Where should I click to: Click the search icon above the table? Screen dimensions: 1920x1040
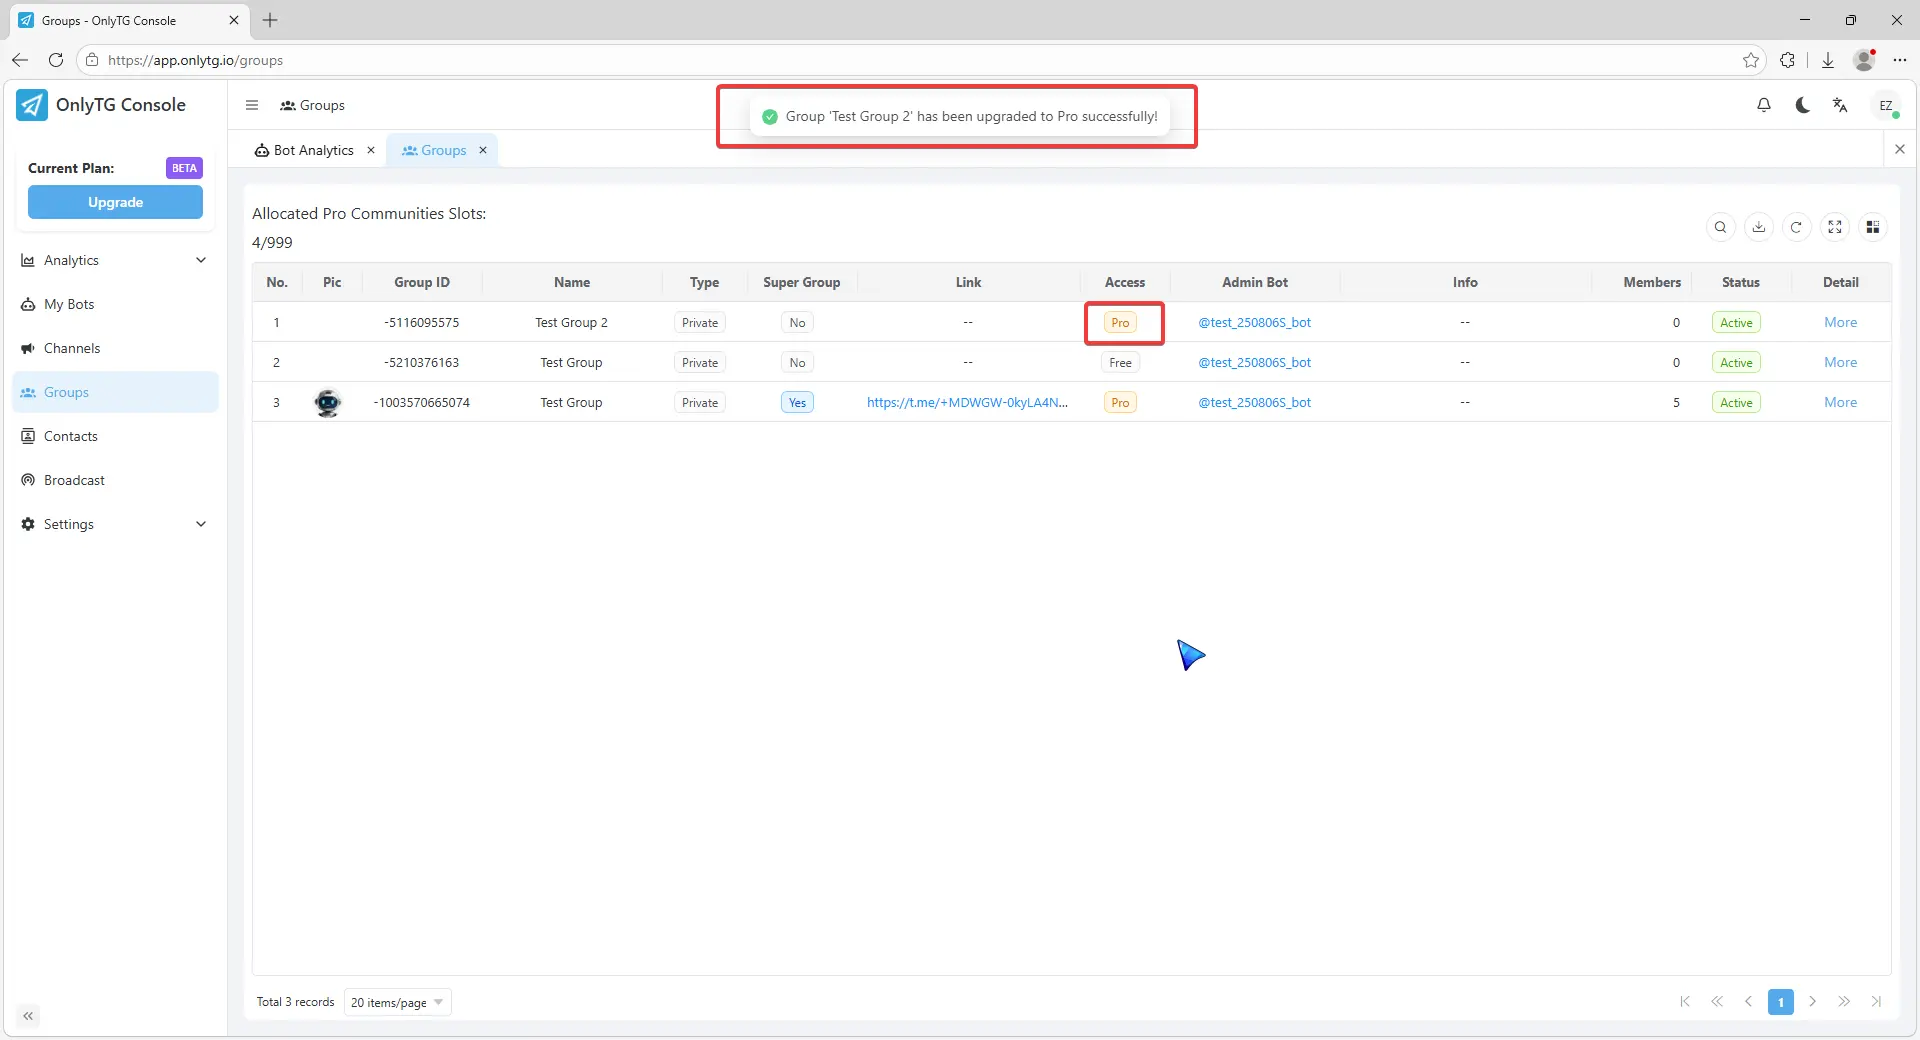click(x=1720, y=227)
